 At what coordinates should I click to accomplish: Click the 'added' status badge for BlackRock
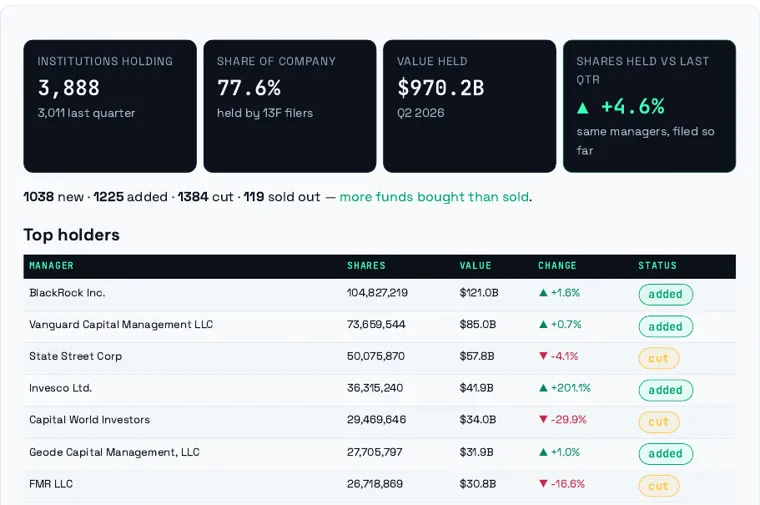coord(665,294)
